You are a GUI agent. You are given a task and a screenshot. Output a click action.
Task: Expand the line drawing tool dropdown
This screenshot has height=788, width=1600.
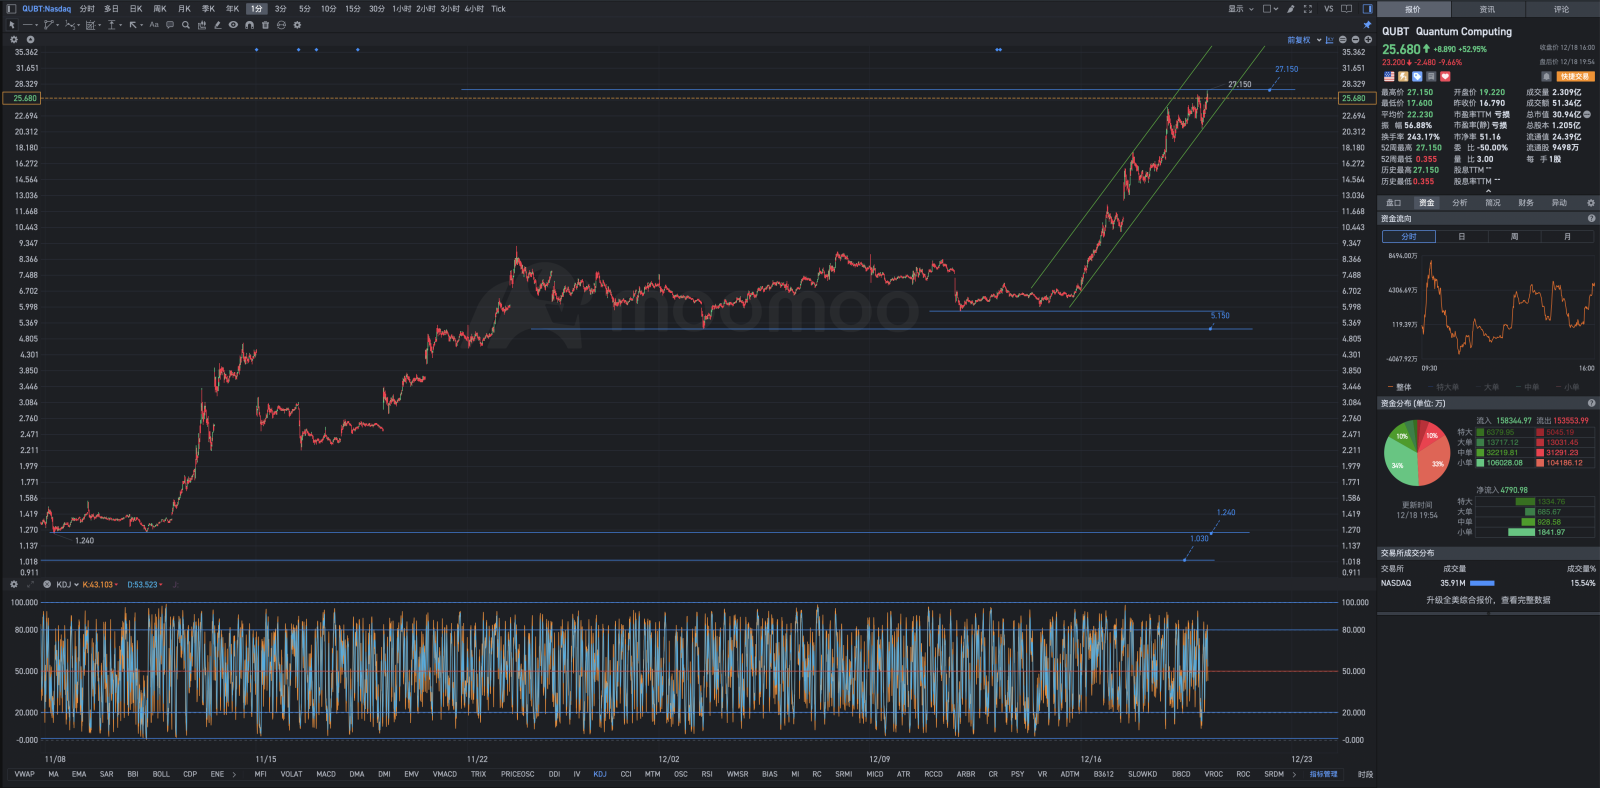[36, 25]
